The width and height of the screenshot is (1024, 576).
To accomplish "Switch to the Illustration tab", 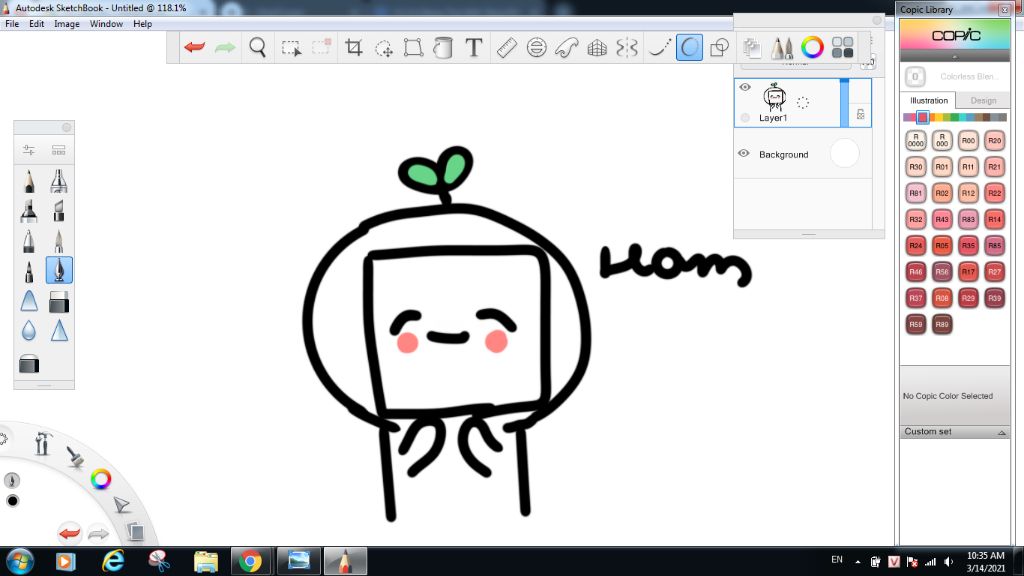I will point(929,101).
